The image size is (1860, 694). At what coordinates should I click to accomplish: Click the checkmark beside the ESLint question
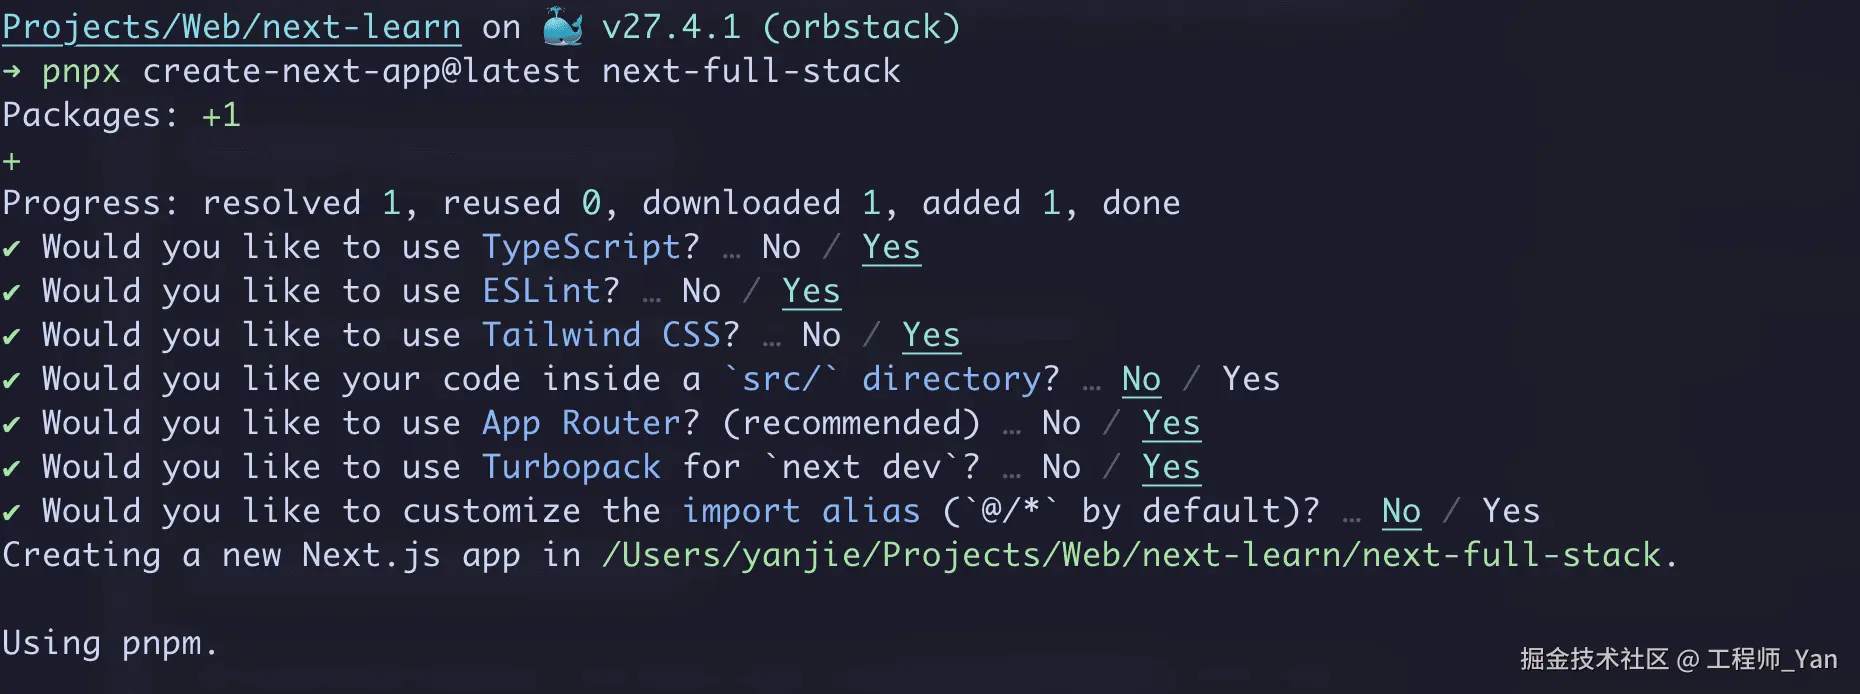[12, 292]
